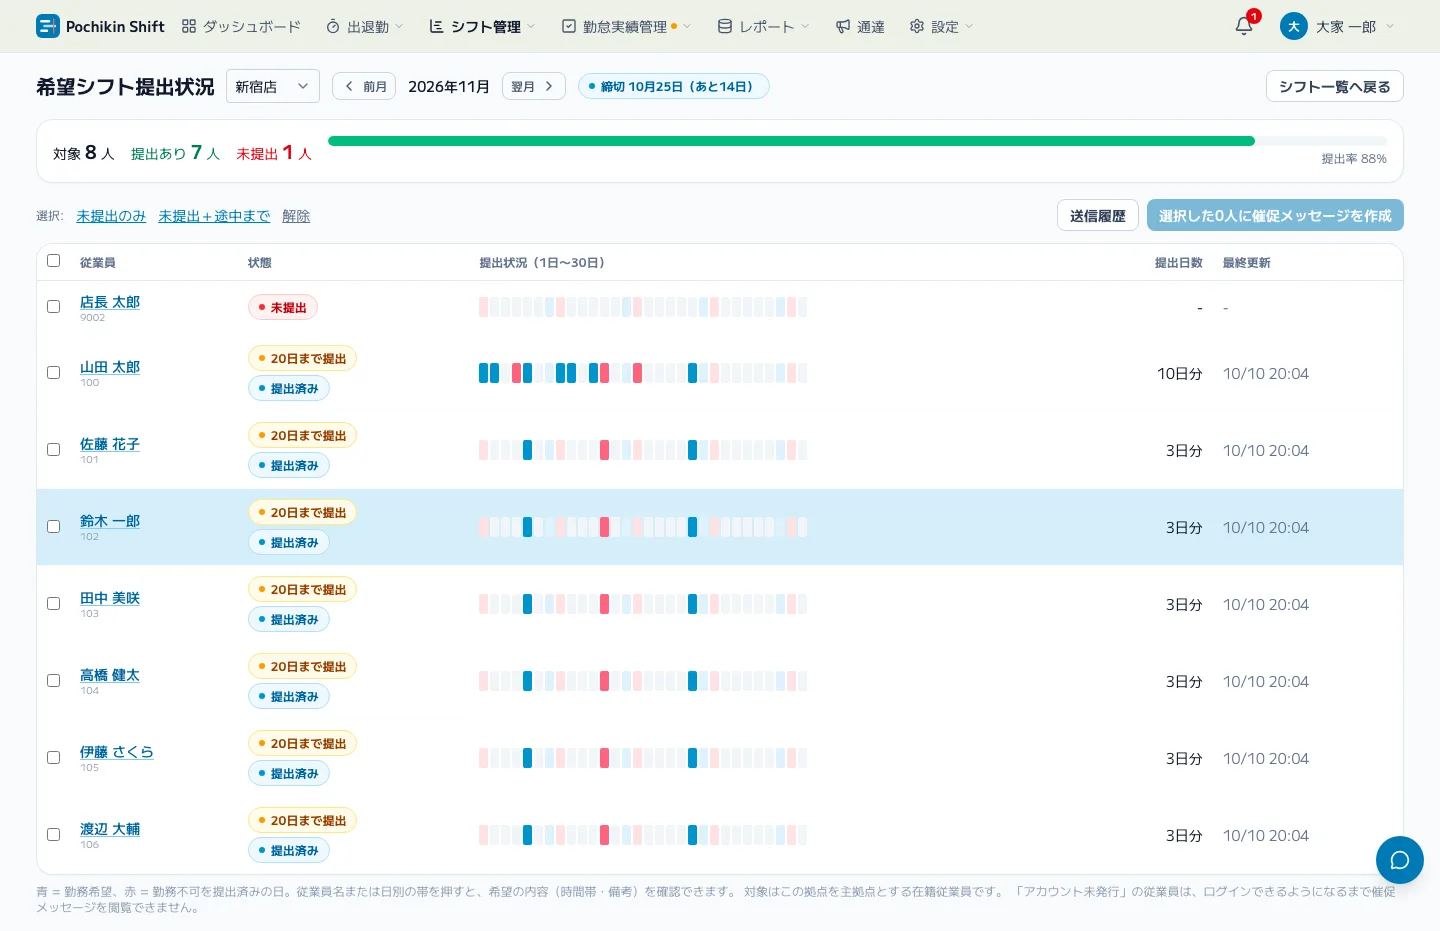Click the 未提出 status badge

283,307
